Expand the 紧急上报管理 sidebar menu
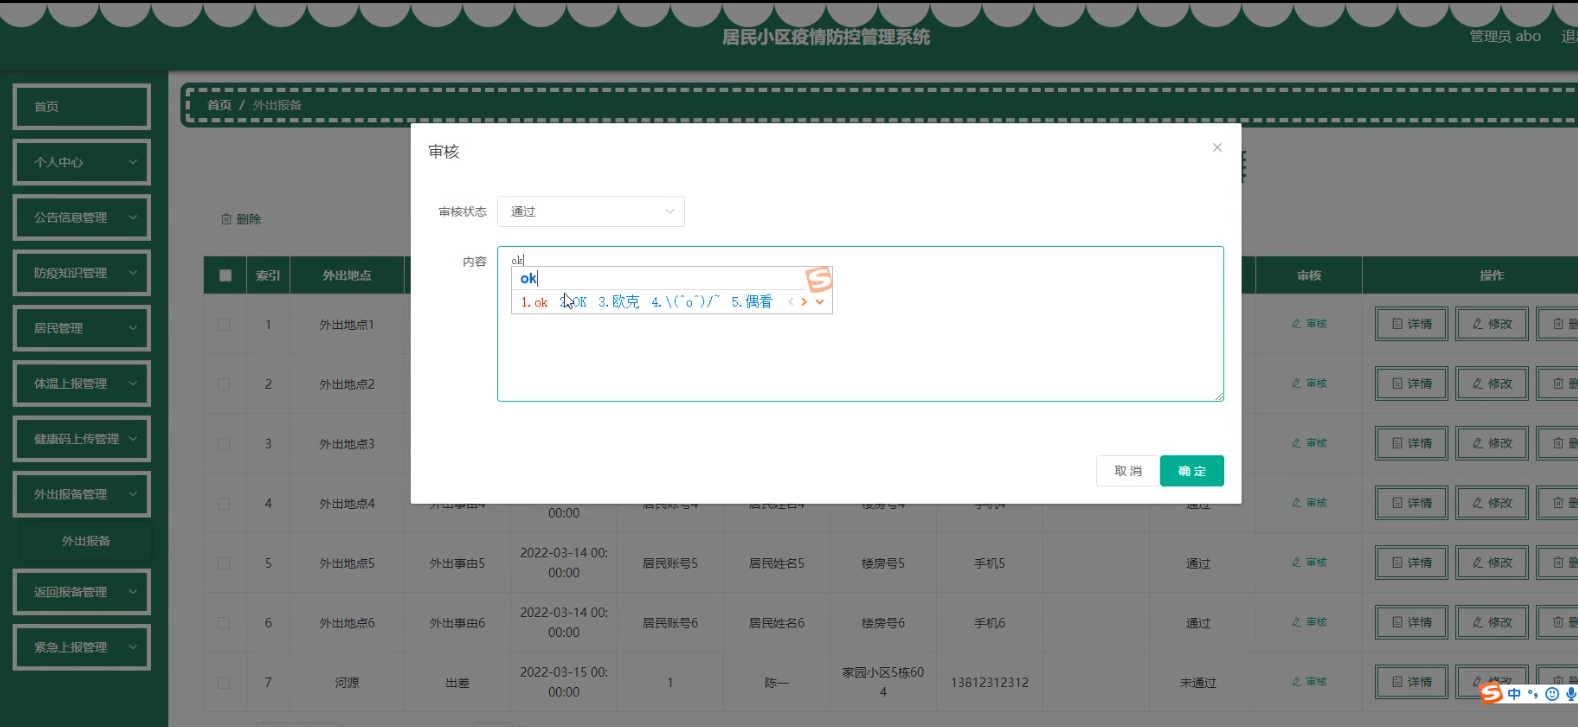This screenshot has height=727, width=1578. point(82,647)
